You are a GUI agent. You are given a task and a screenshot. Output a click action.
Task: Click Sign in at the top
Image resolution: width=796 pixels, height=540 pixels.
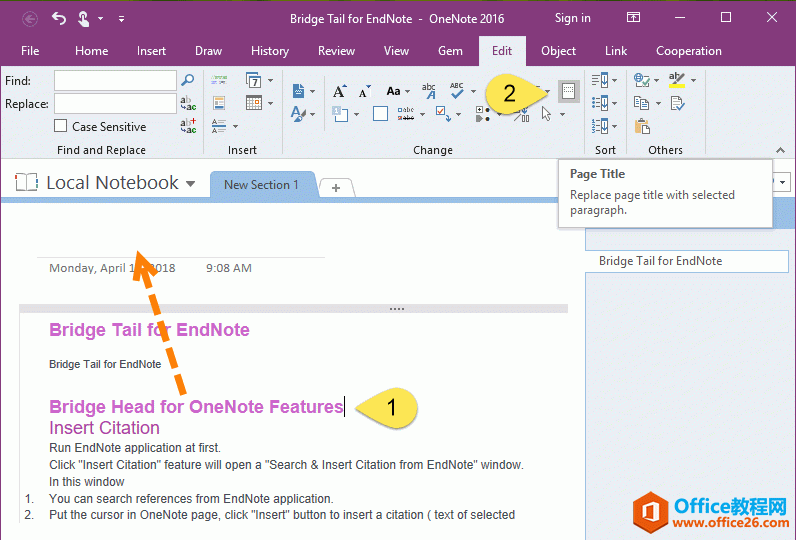click(572, 18)
